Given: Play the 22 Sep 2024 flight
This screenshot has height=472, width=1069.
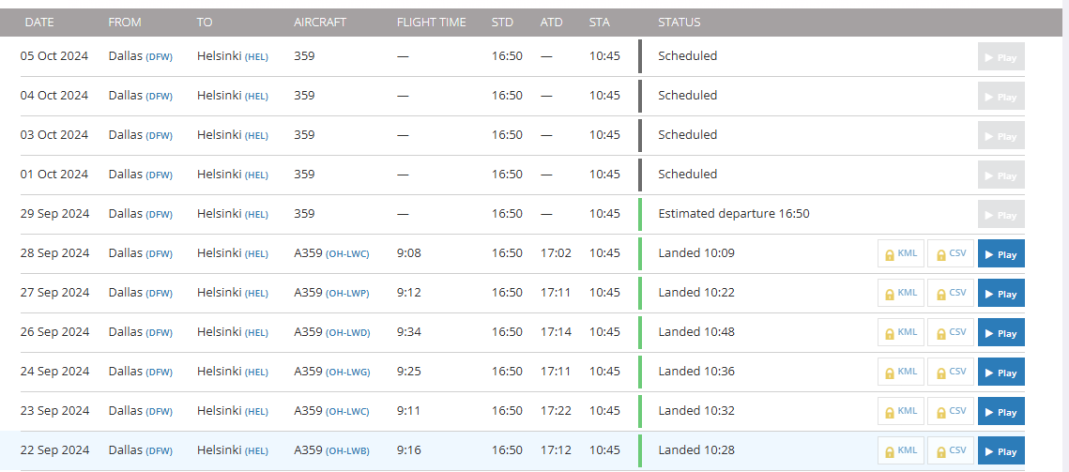Looking at the screenshot, I should tap(1001, 451).
